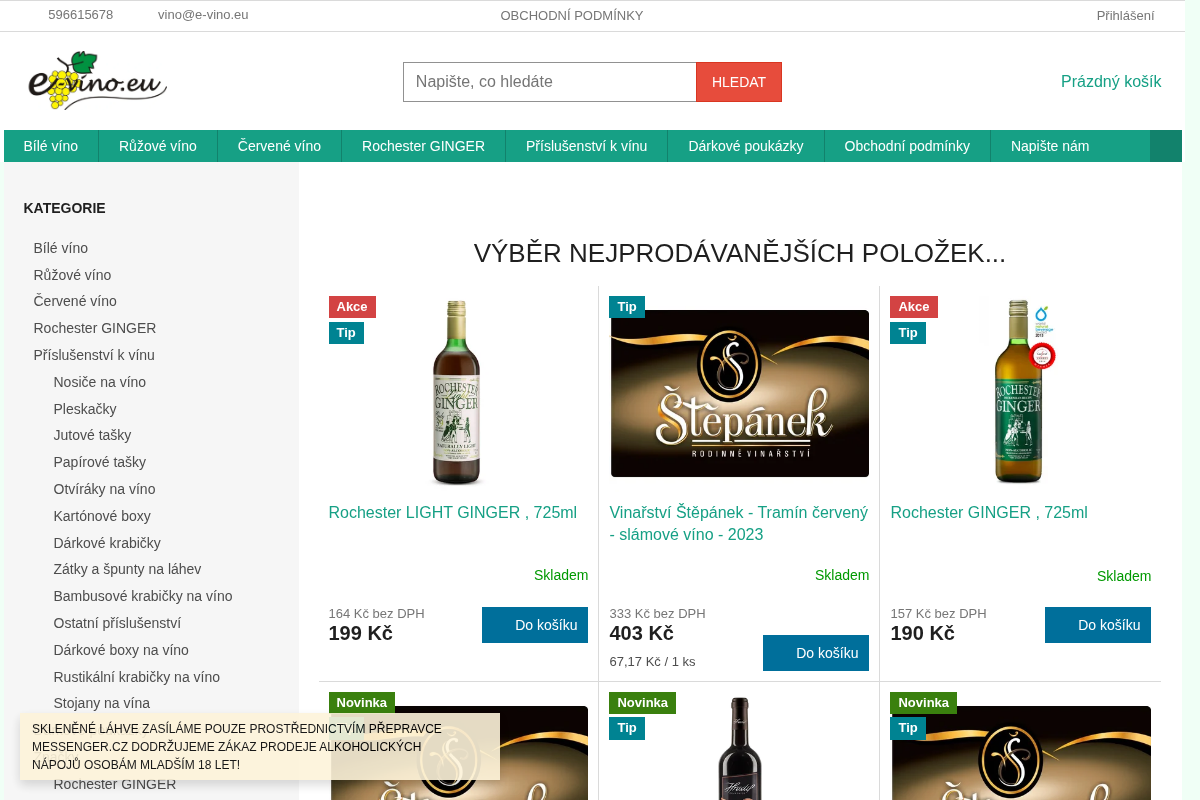Screen dimensions: 1200x800
Task: Select Bílé víno in the sidebar categories
Action: click(61, 248)
